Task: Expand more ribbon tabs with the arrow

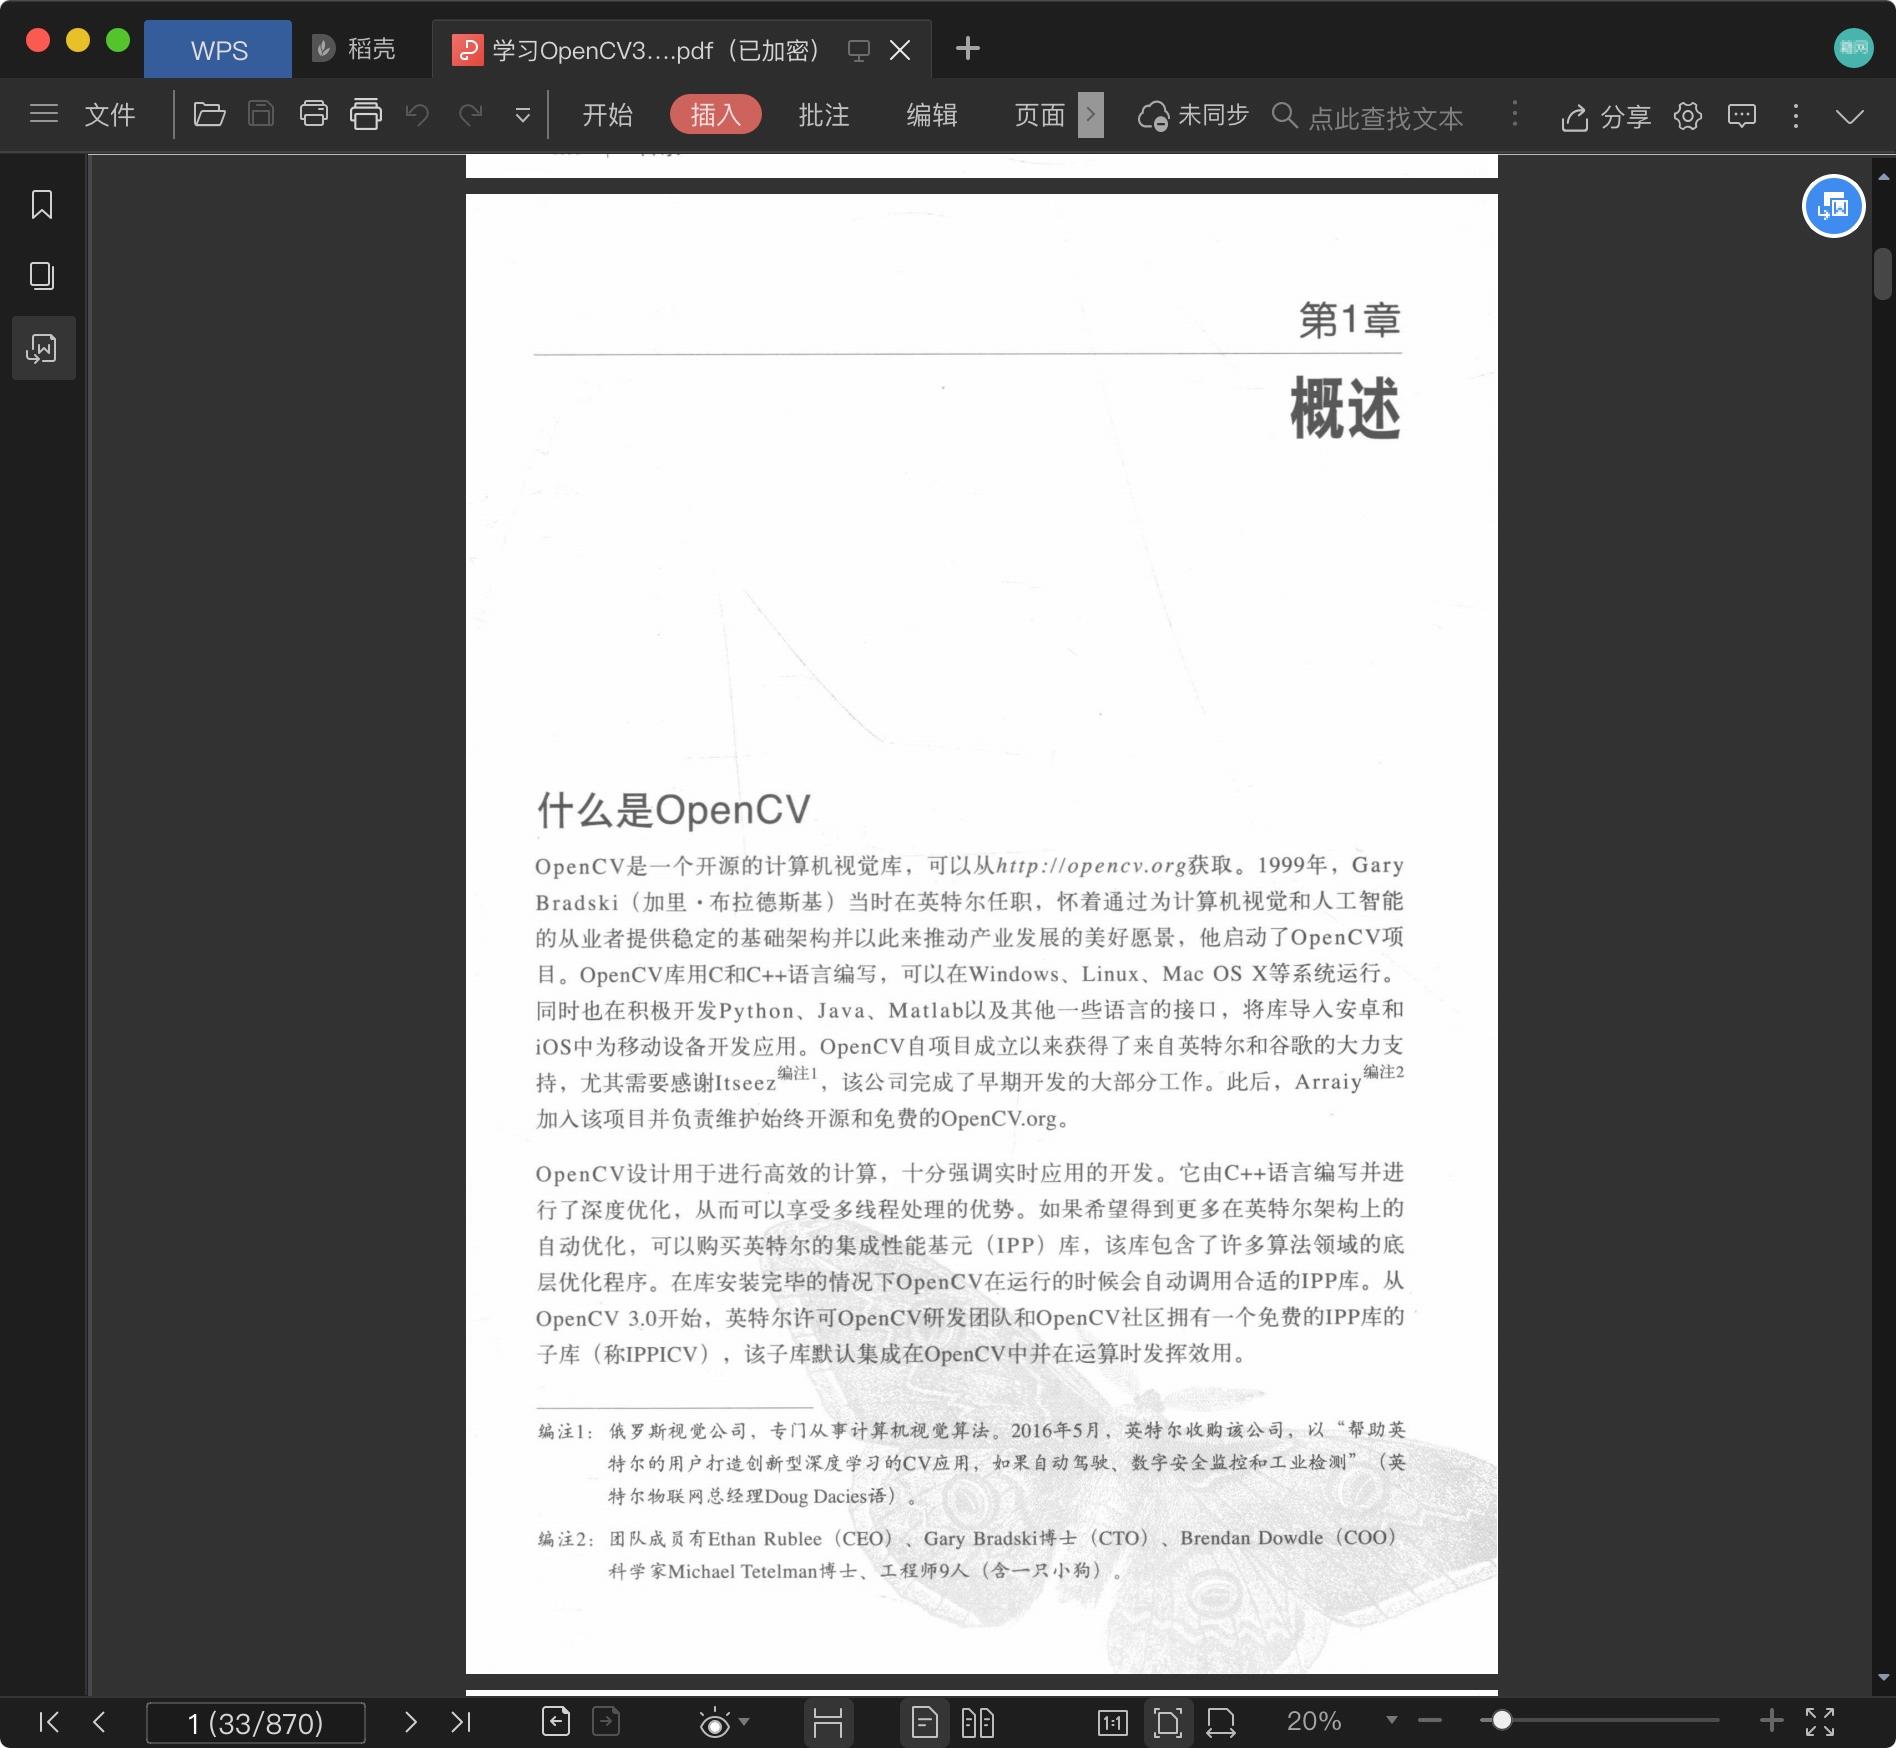Action: point(1091,115)
